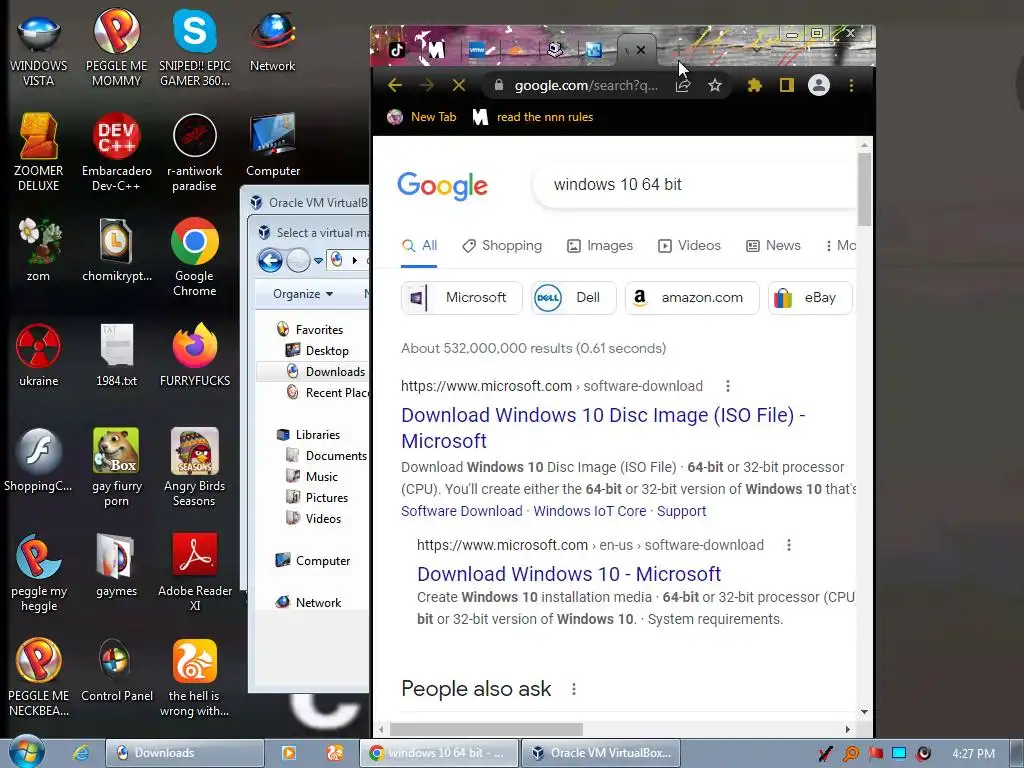Open a new Chrome tab with plus
The image size is (1024, 768).
point(678,49)
